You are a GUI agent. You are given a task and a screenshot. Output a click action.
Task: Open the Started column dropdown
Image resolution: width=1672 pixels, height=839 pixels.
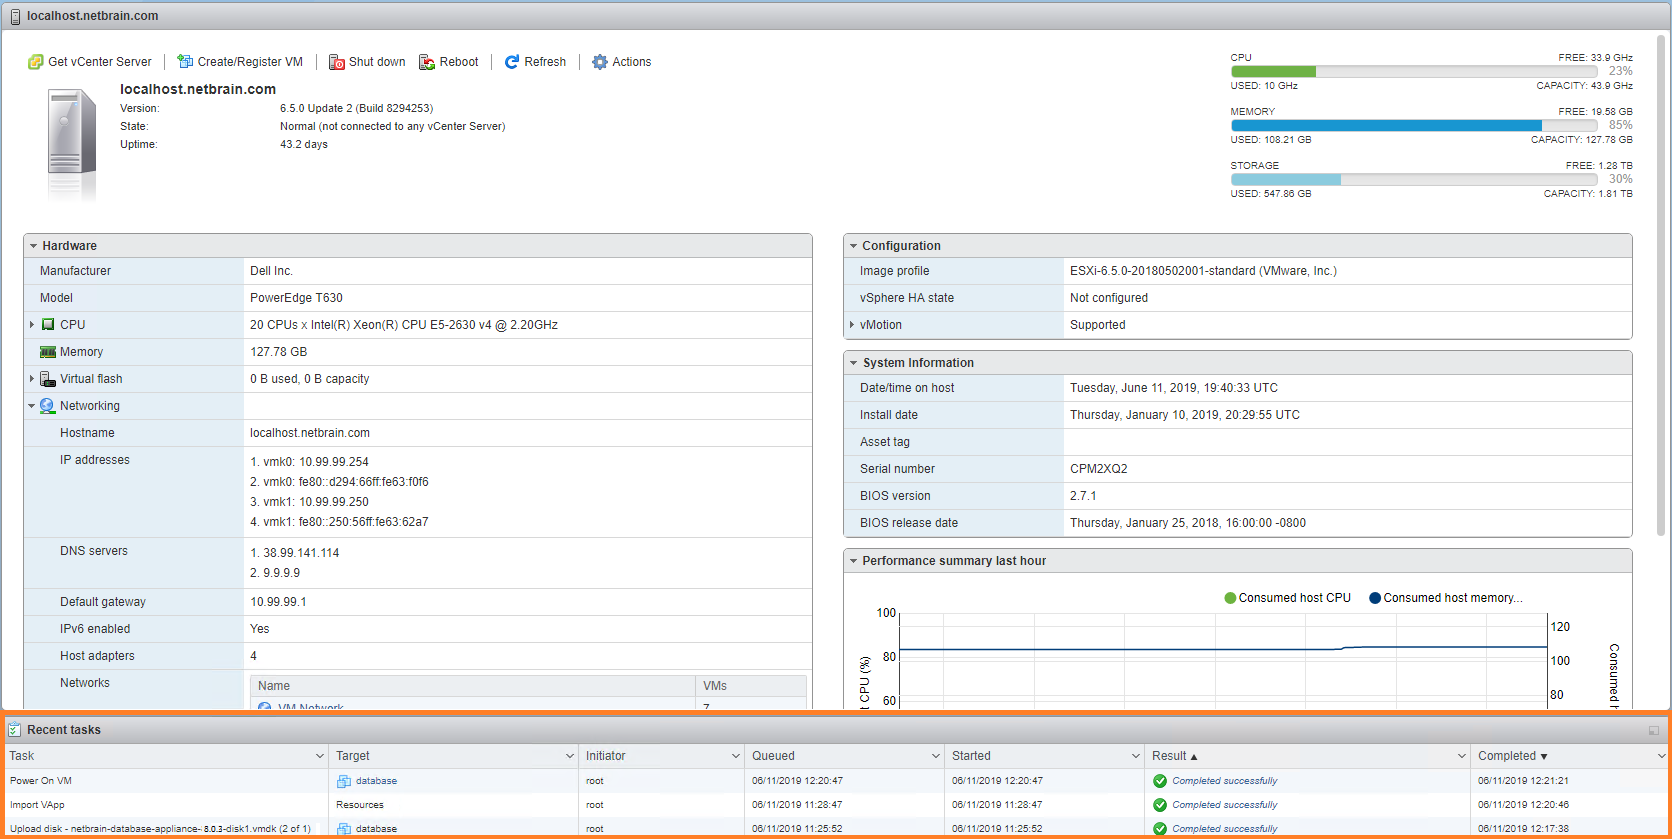tap(1136, 756)
